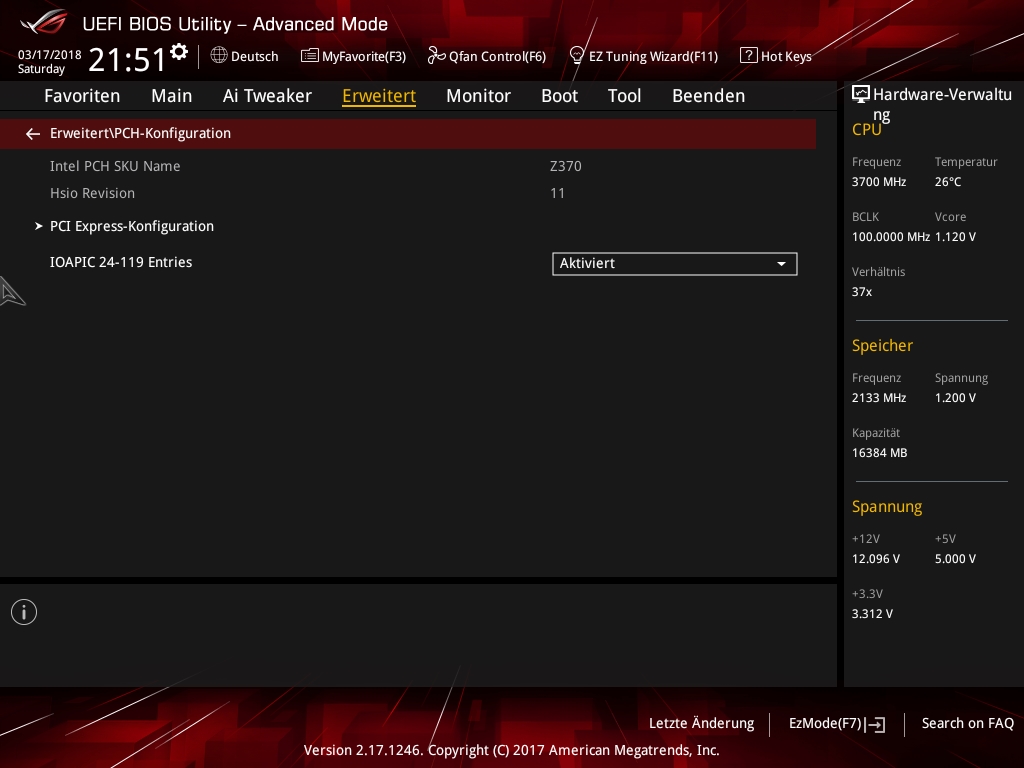Click the Hardware-Verwaltung monitor icon
The height and width of the screenshot is (768, 1024).
click(861, 95)
